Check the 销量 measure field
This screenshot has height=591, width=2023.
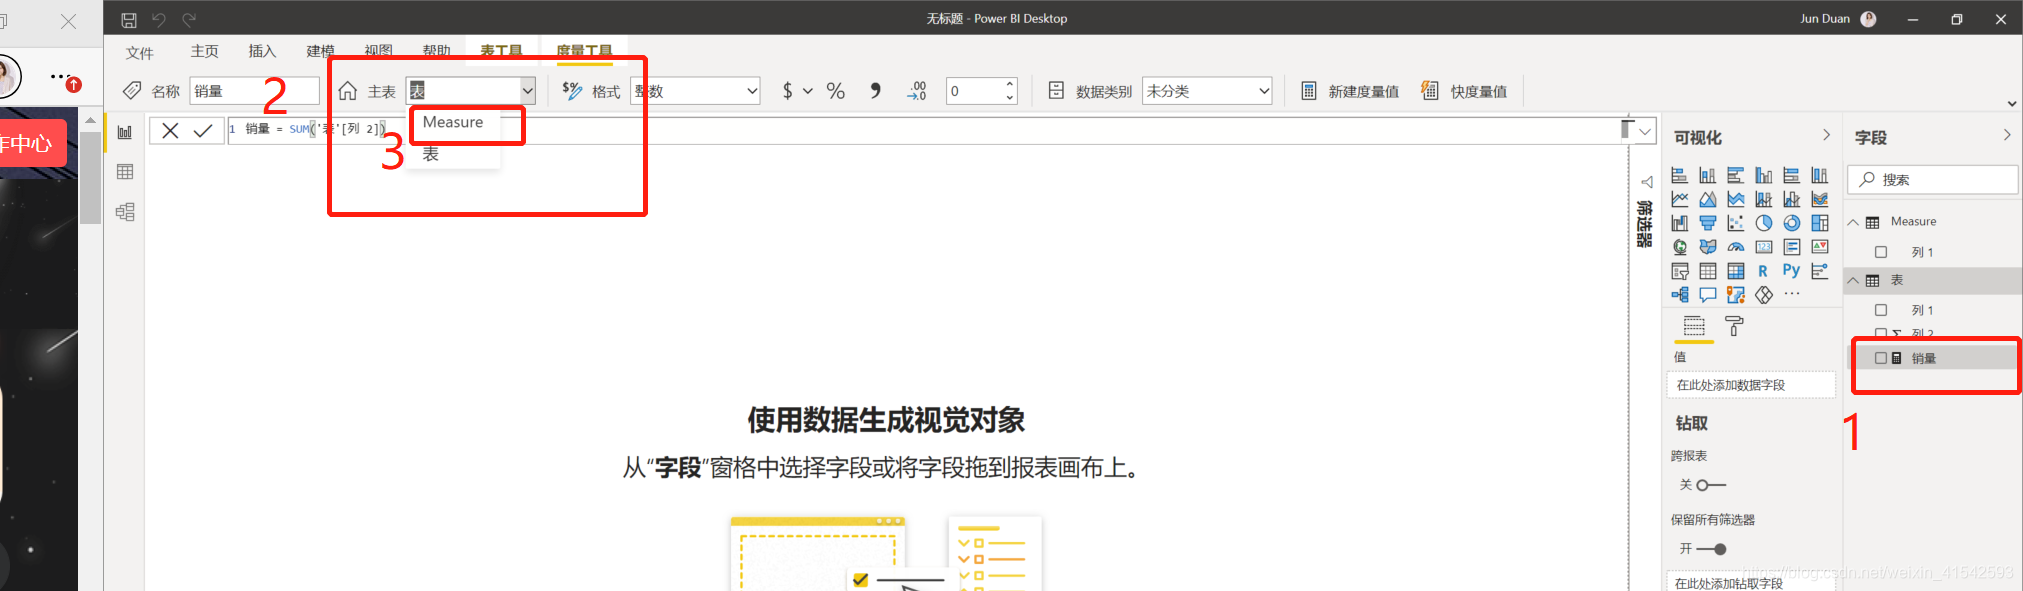coord(1881,358)
